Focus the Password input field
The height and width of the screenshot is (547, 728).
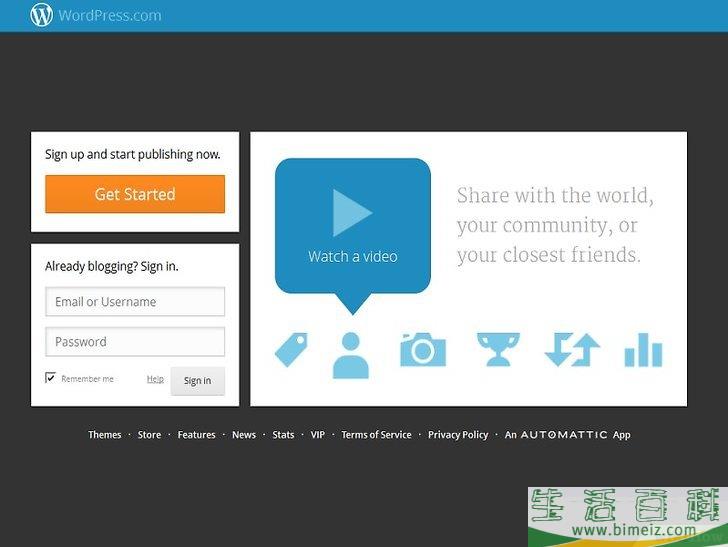tap(135, 342)
